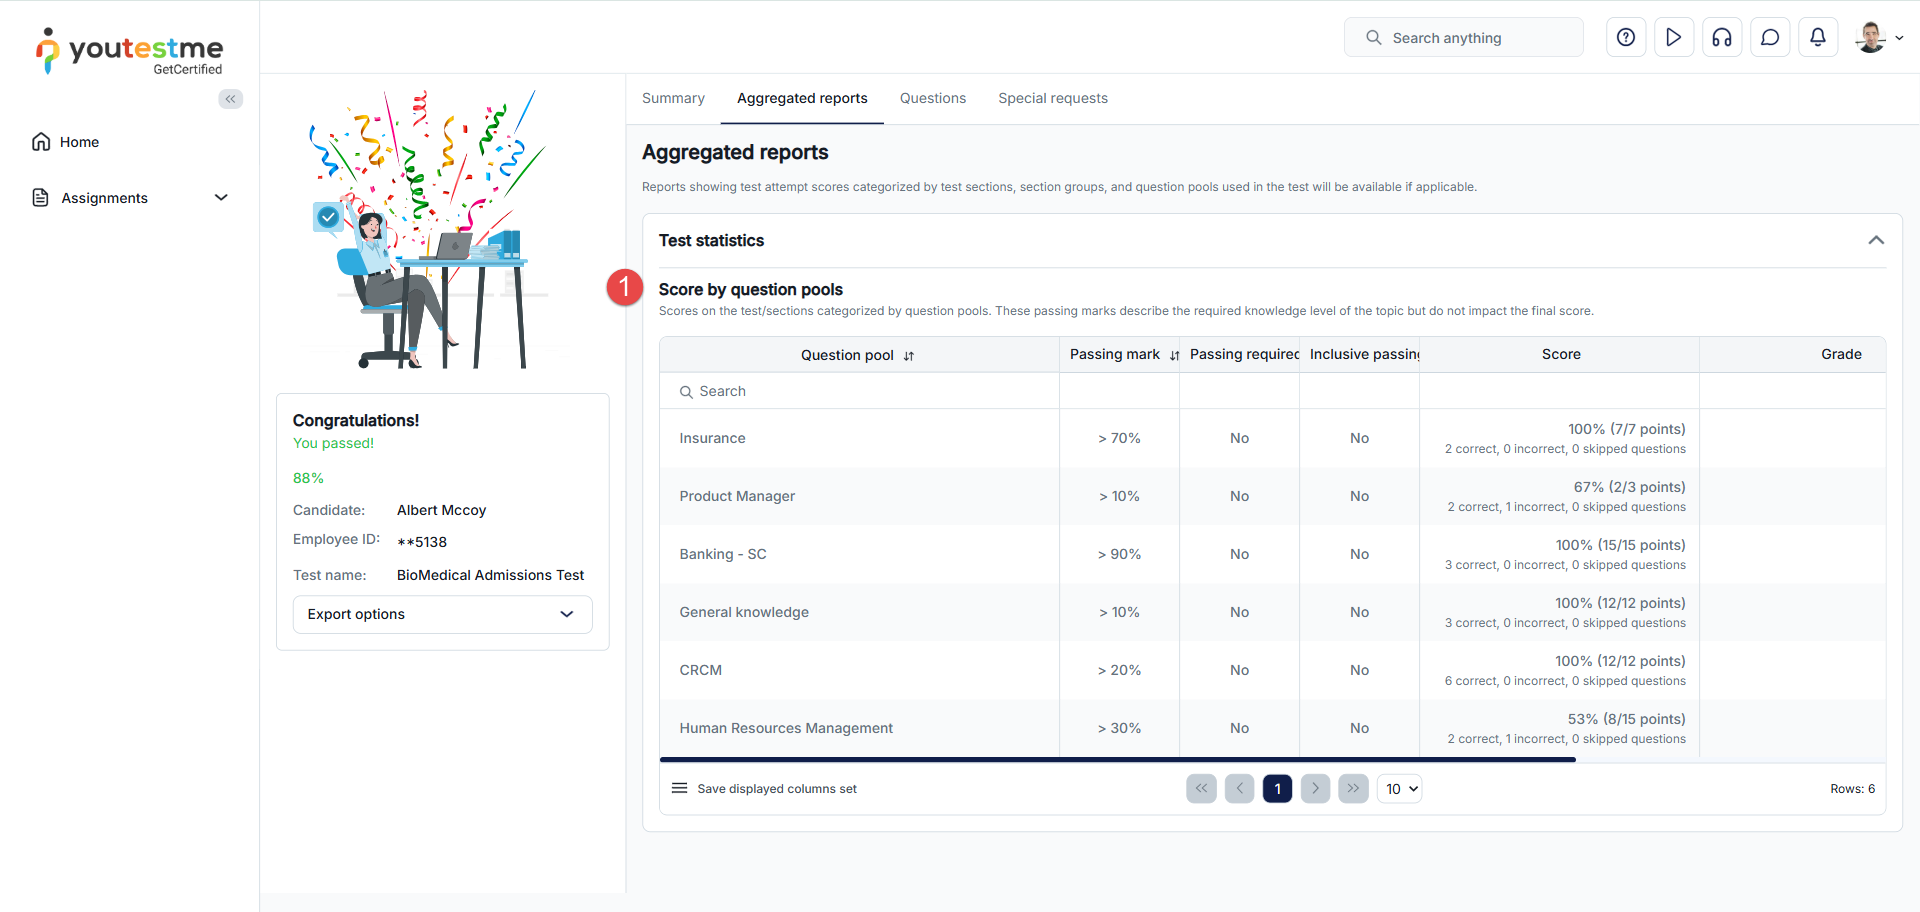Switch to the Summary tab
Image resolution: width=1920 pixels, height=912 pixels.
673,98
